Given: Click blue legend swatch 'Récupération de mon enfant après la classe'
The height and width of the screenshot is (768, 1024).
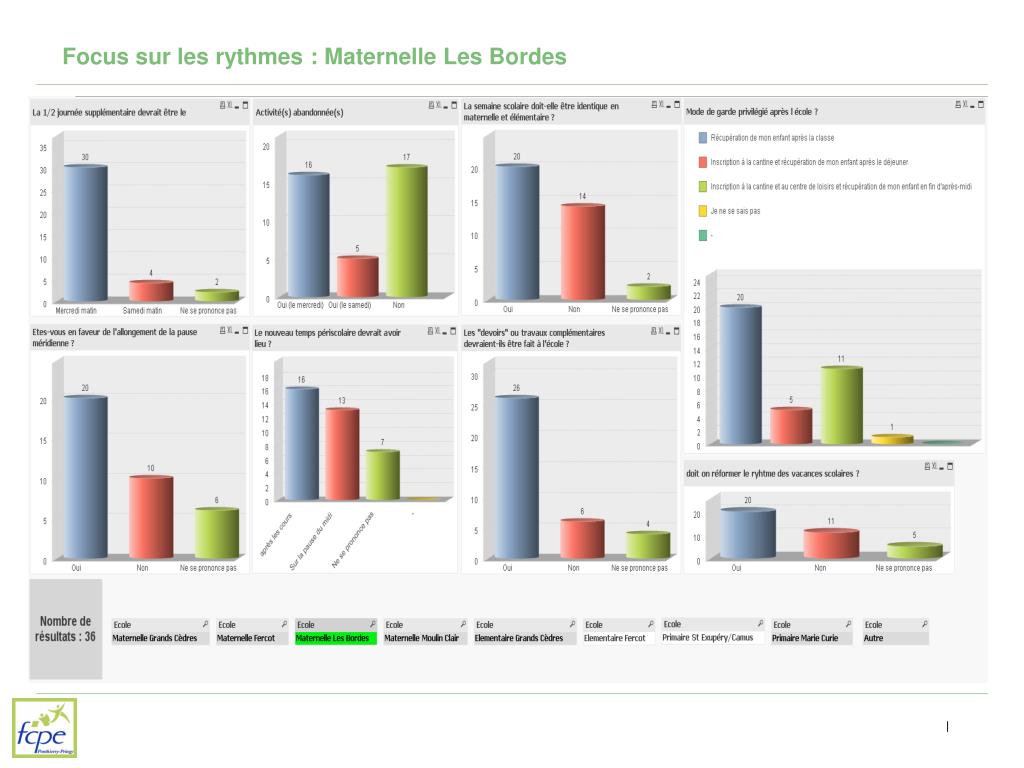Looking at the screenshot, I should tap(703, 138).
